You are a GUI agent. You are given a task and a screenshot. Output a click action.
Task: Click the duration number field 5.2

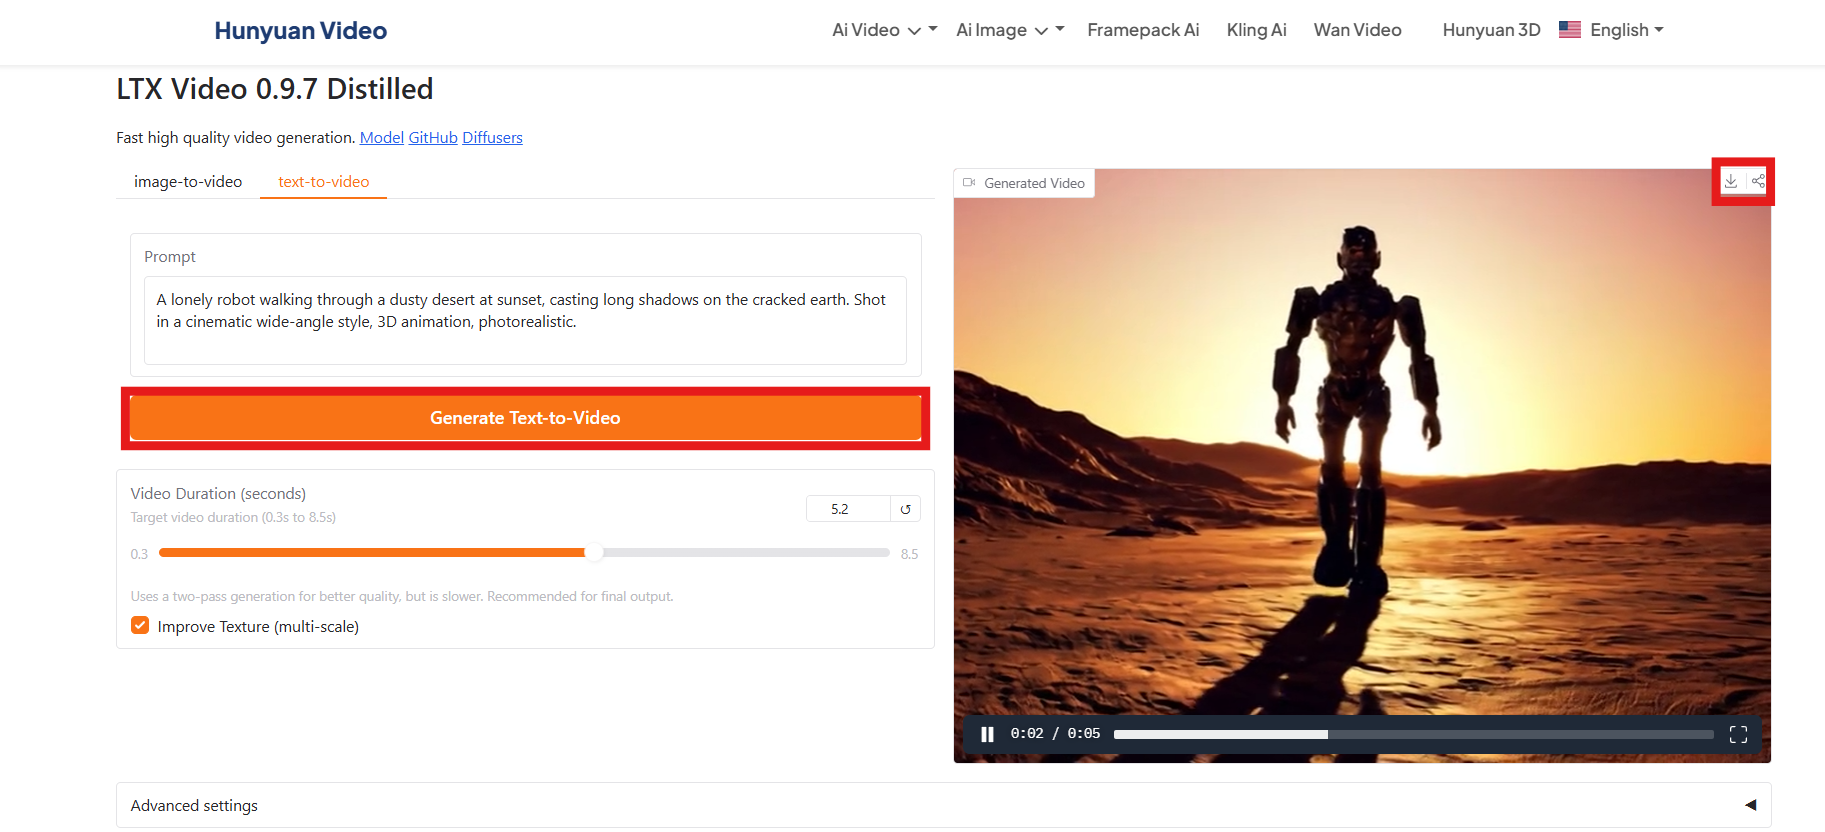pos(847,509)
